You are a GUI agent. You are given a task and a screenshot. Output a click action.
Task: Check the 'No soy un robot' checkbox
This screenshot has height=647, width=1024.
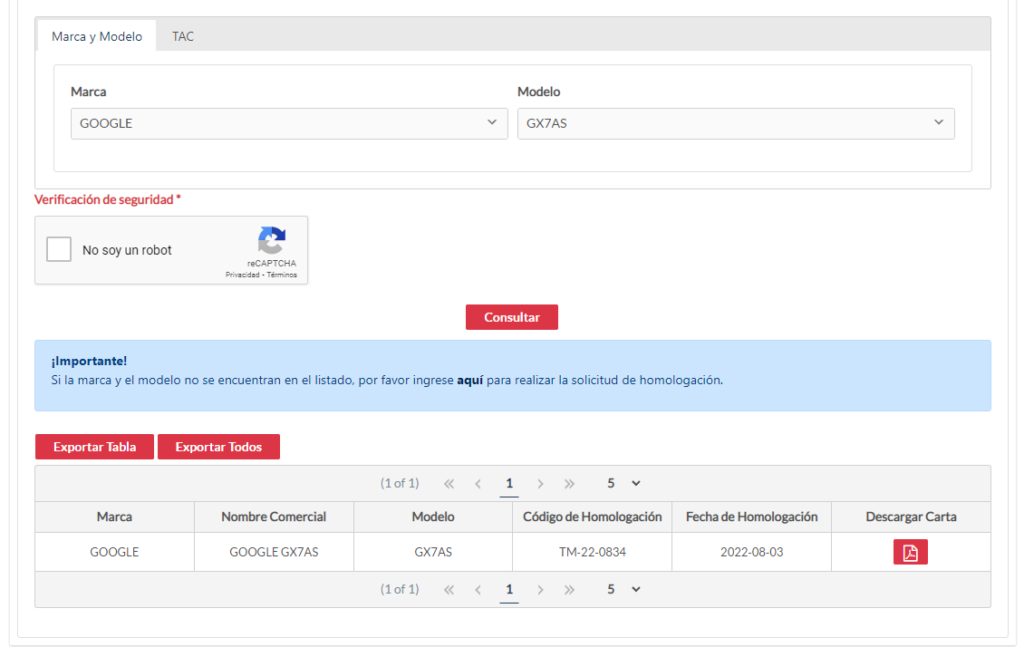point(59,250)
